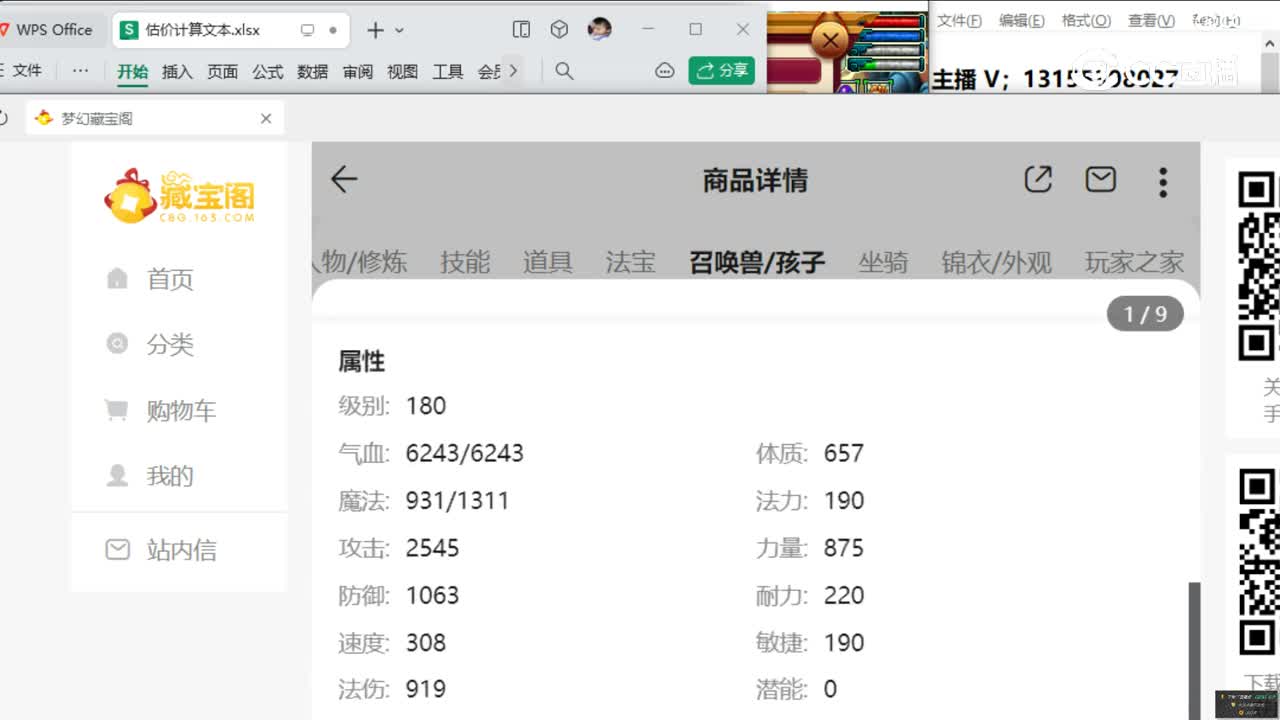1280x720 pixels.
Task: Expand the new tab dropdown arrow
Action: [400, 30]
